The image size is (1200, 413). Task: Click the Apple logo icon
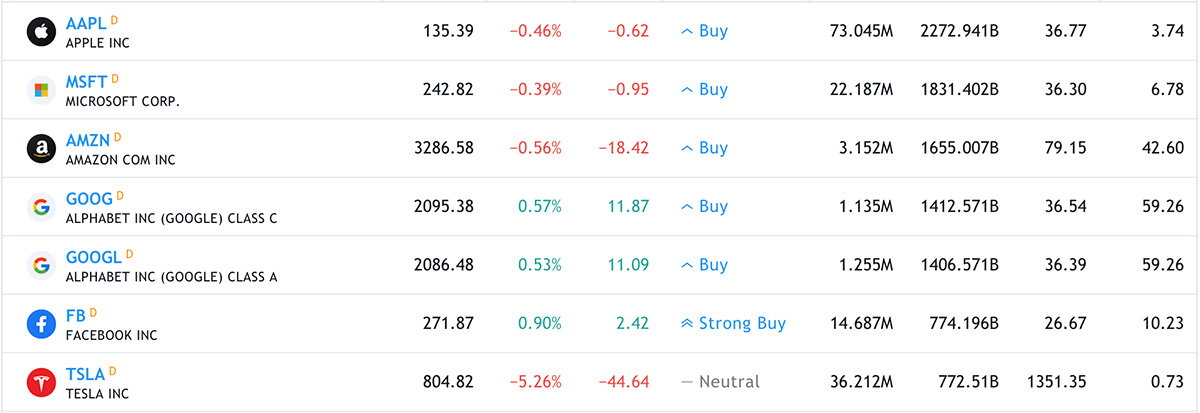pyautogui.click(x=41, y=32)
